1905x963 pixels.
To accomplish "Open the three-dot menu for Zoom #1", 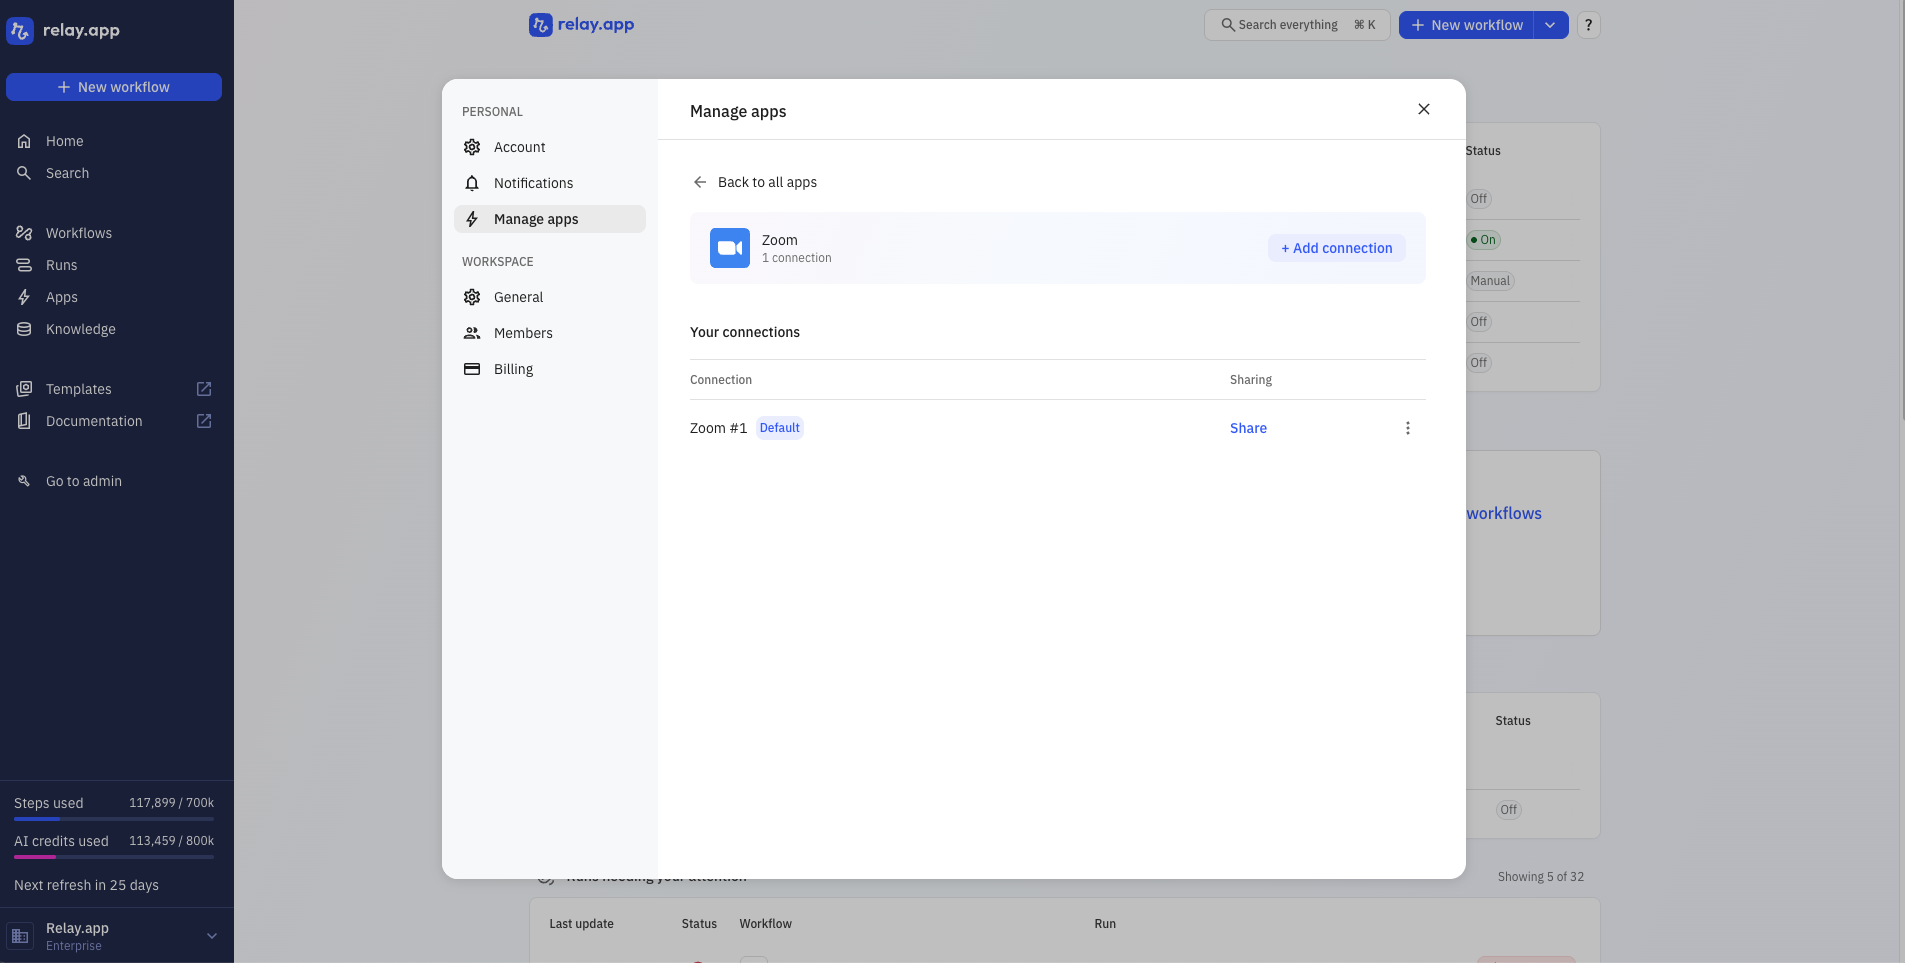I will [x=1407, y=428].
